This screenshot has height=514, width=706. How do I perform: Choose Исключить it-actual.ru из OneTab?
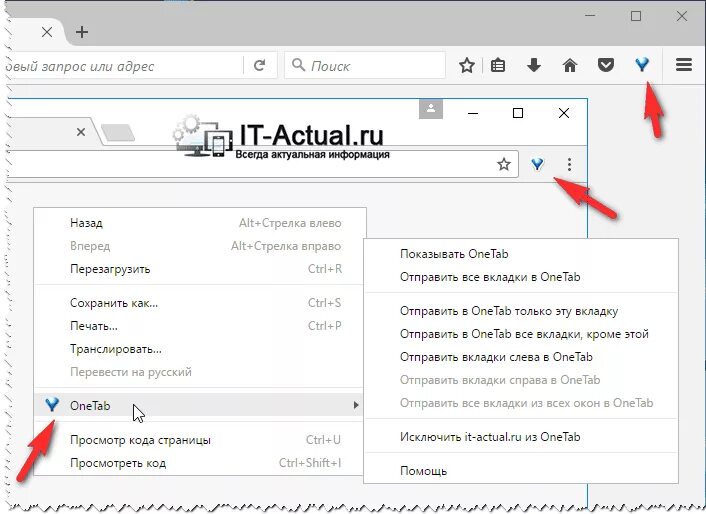(521, 437)
